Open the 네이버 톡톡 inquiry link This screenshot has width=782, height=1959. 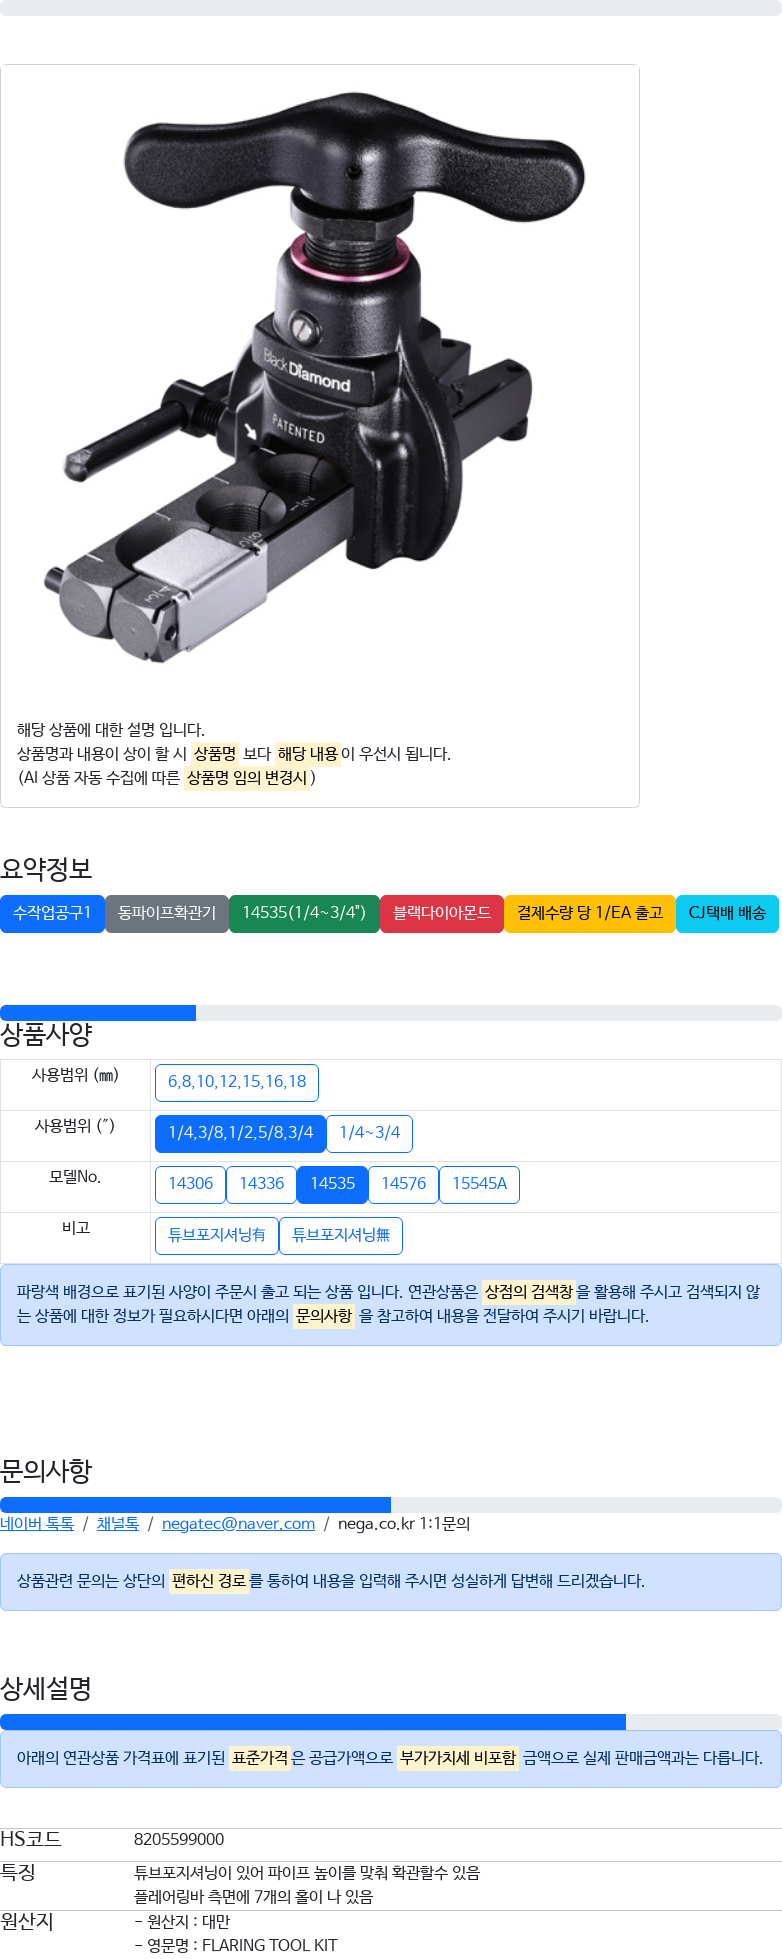[37, 1524]
